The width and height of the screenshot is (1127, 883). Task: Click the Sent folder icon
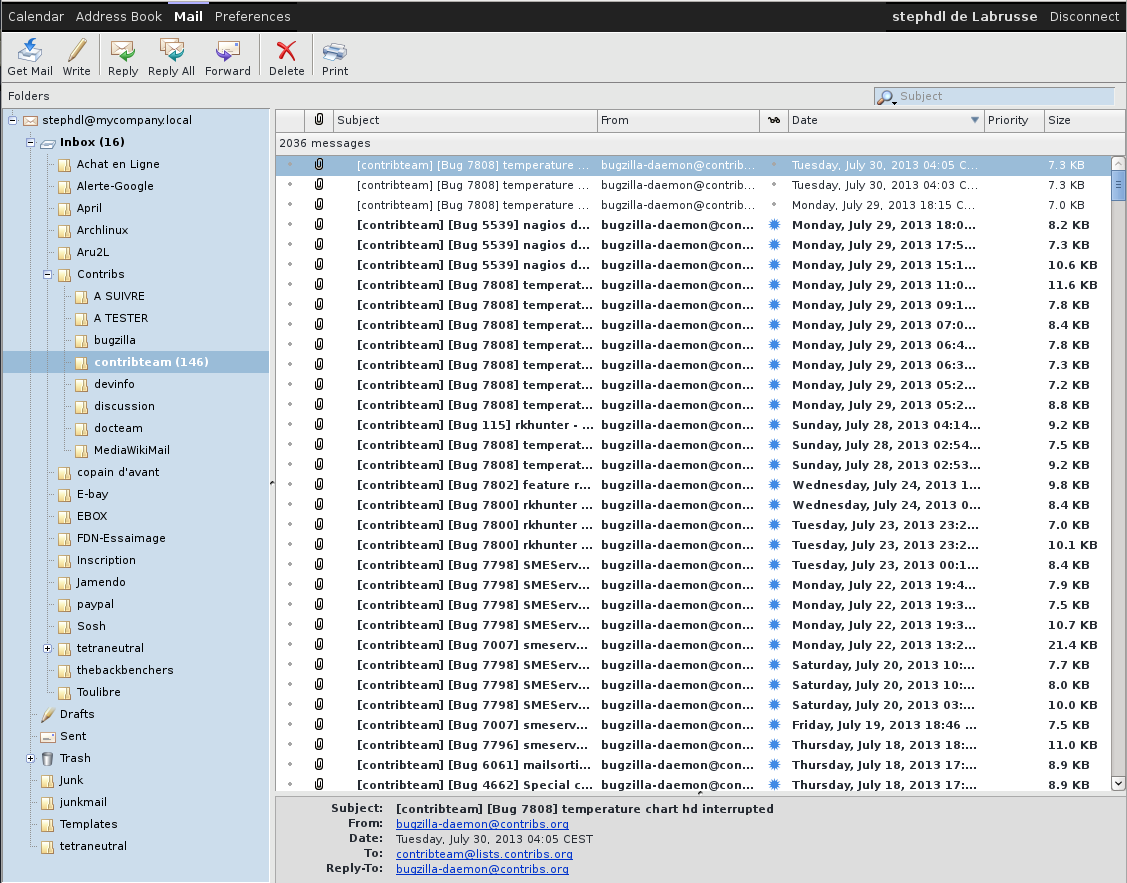pos(47,736)
